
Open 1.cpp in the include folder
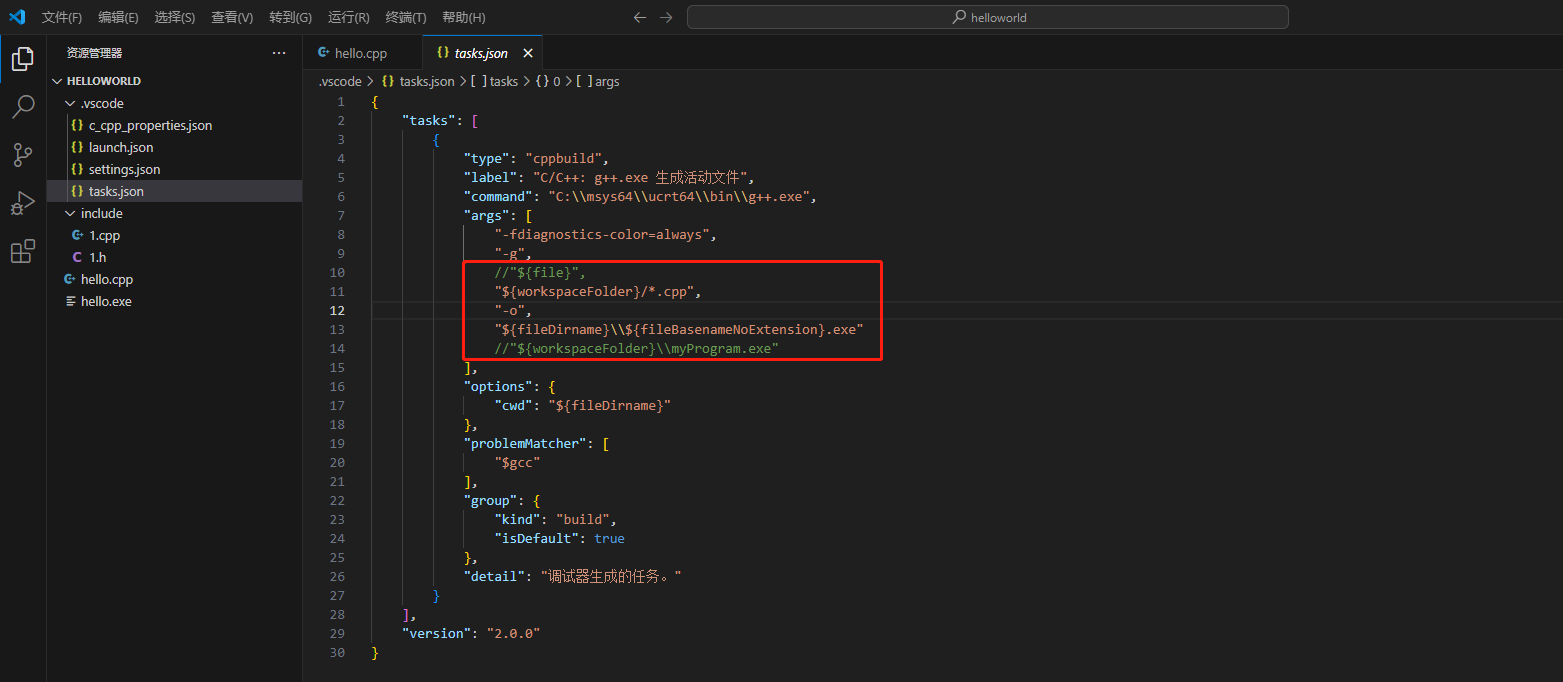click(x=175, y=235)
